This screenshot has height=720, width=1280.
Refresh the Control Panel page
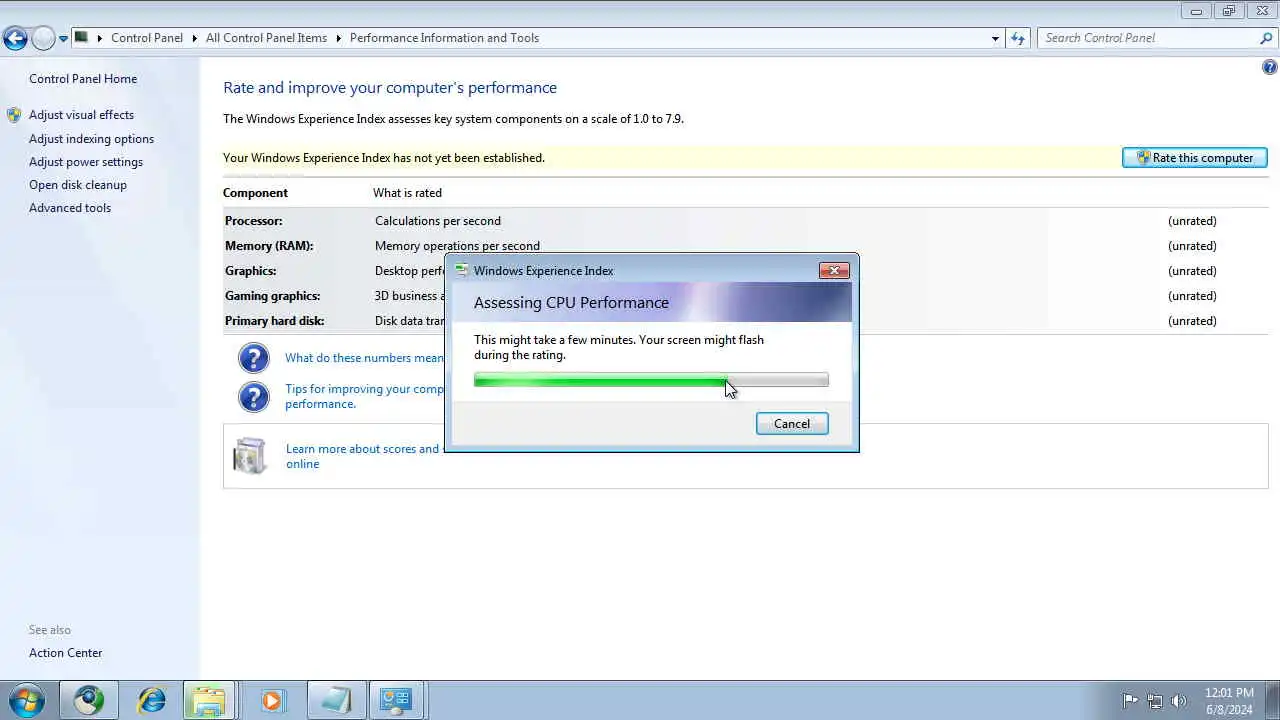tap(1018, 38)
